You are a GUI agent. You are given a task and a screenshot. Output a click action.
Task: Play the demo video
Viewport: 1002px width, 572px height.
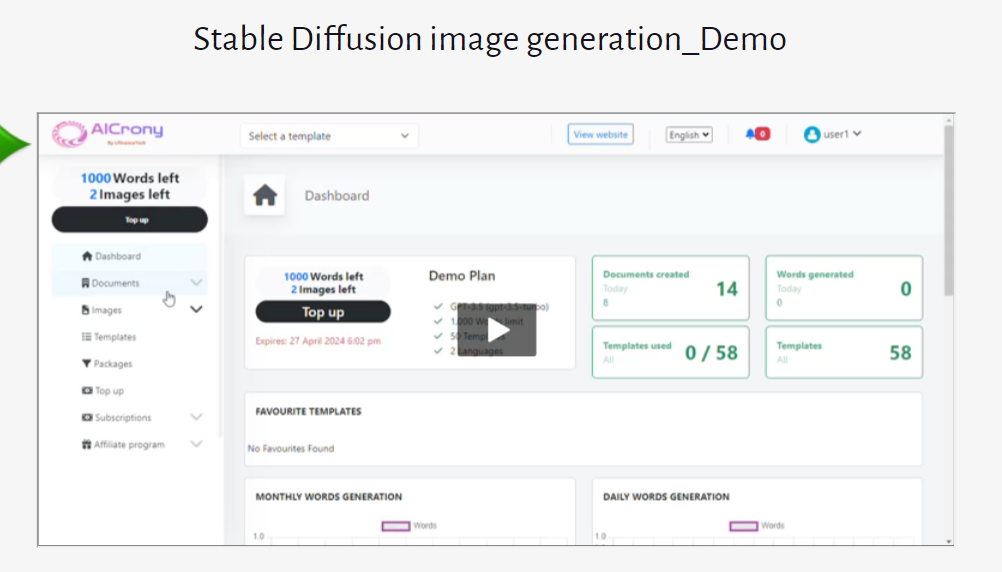tap(497, 330)
